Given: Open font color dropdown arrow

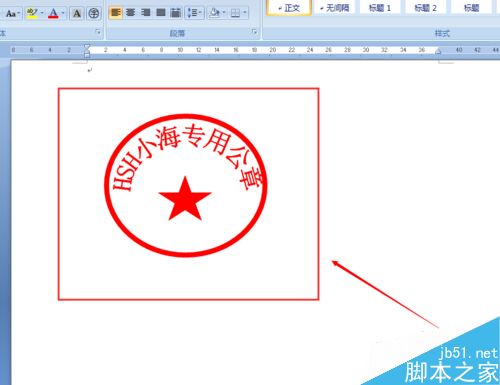Looking at the screenshot, I should [x=63, y=13].
